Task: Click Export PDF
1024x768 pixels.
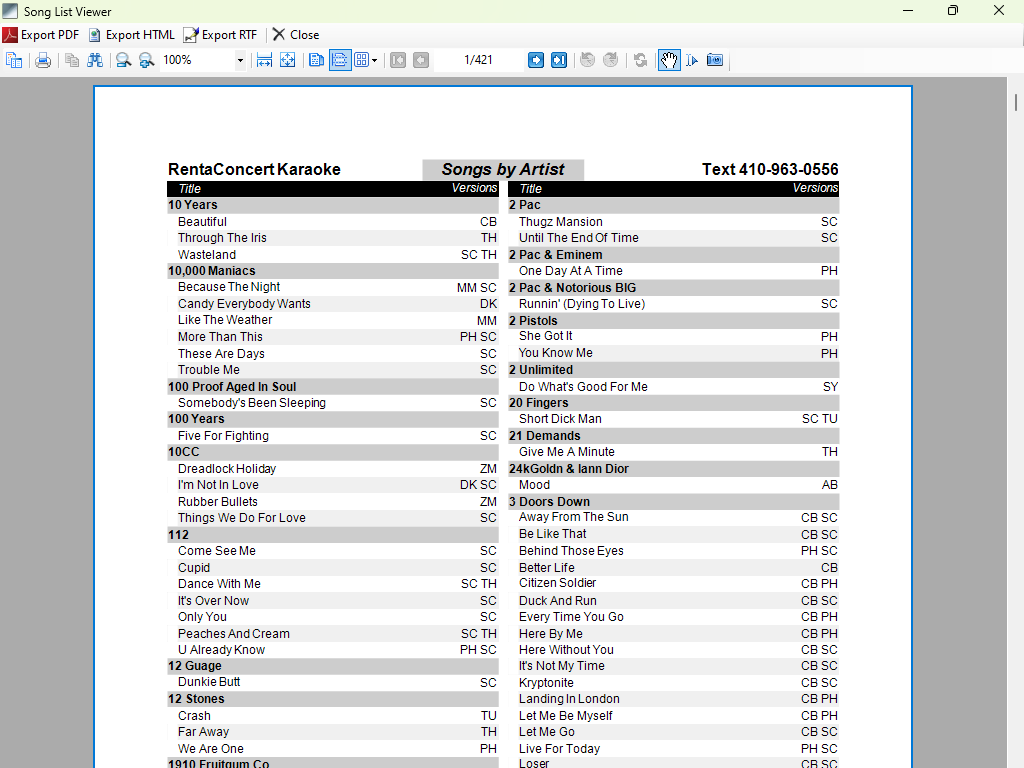Action: pos(41,34)
